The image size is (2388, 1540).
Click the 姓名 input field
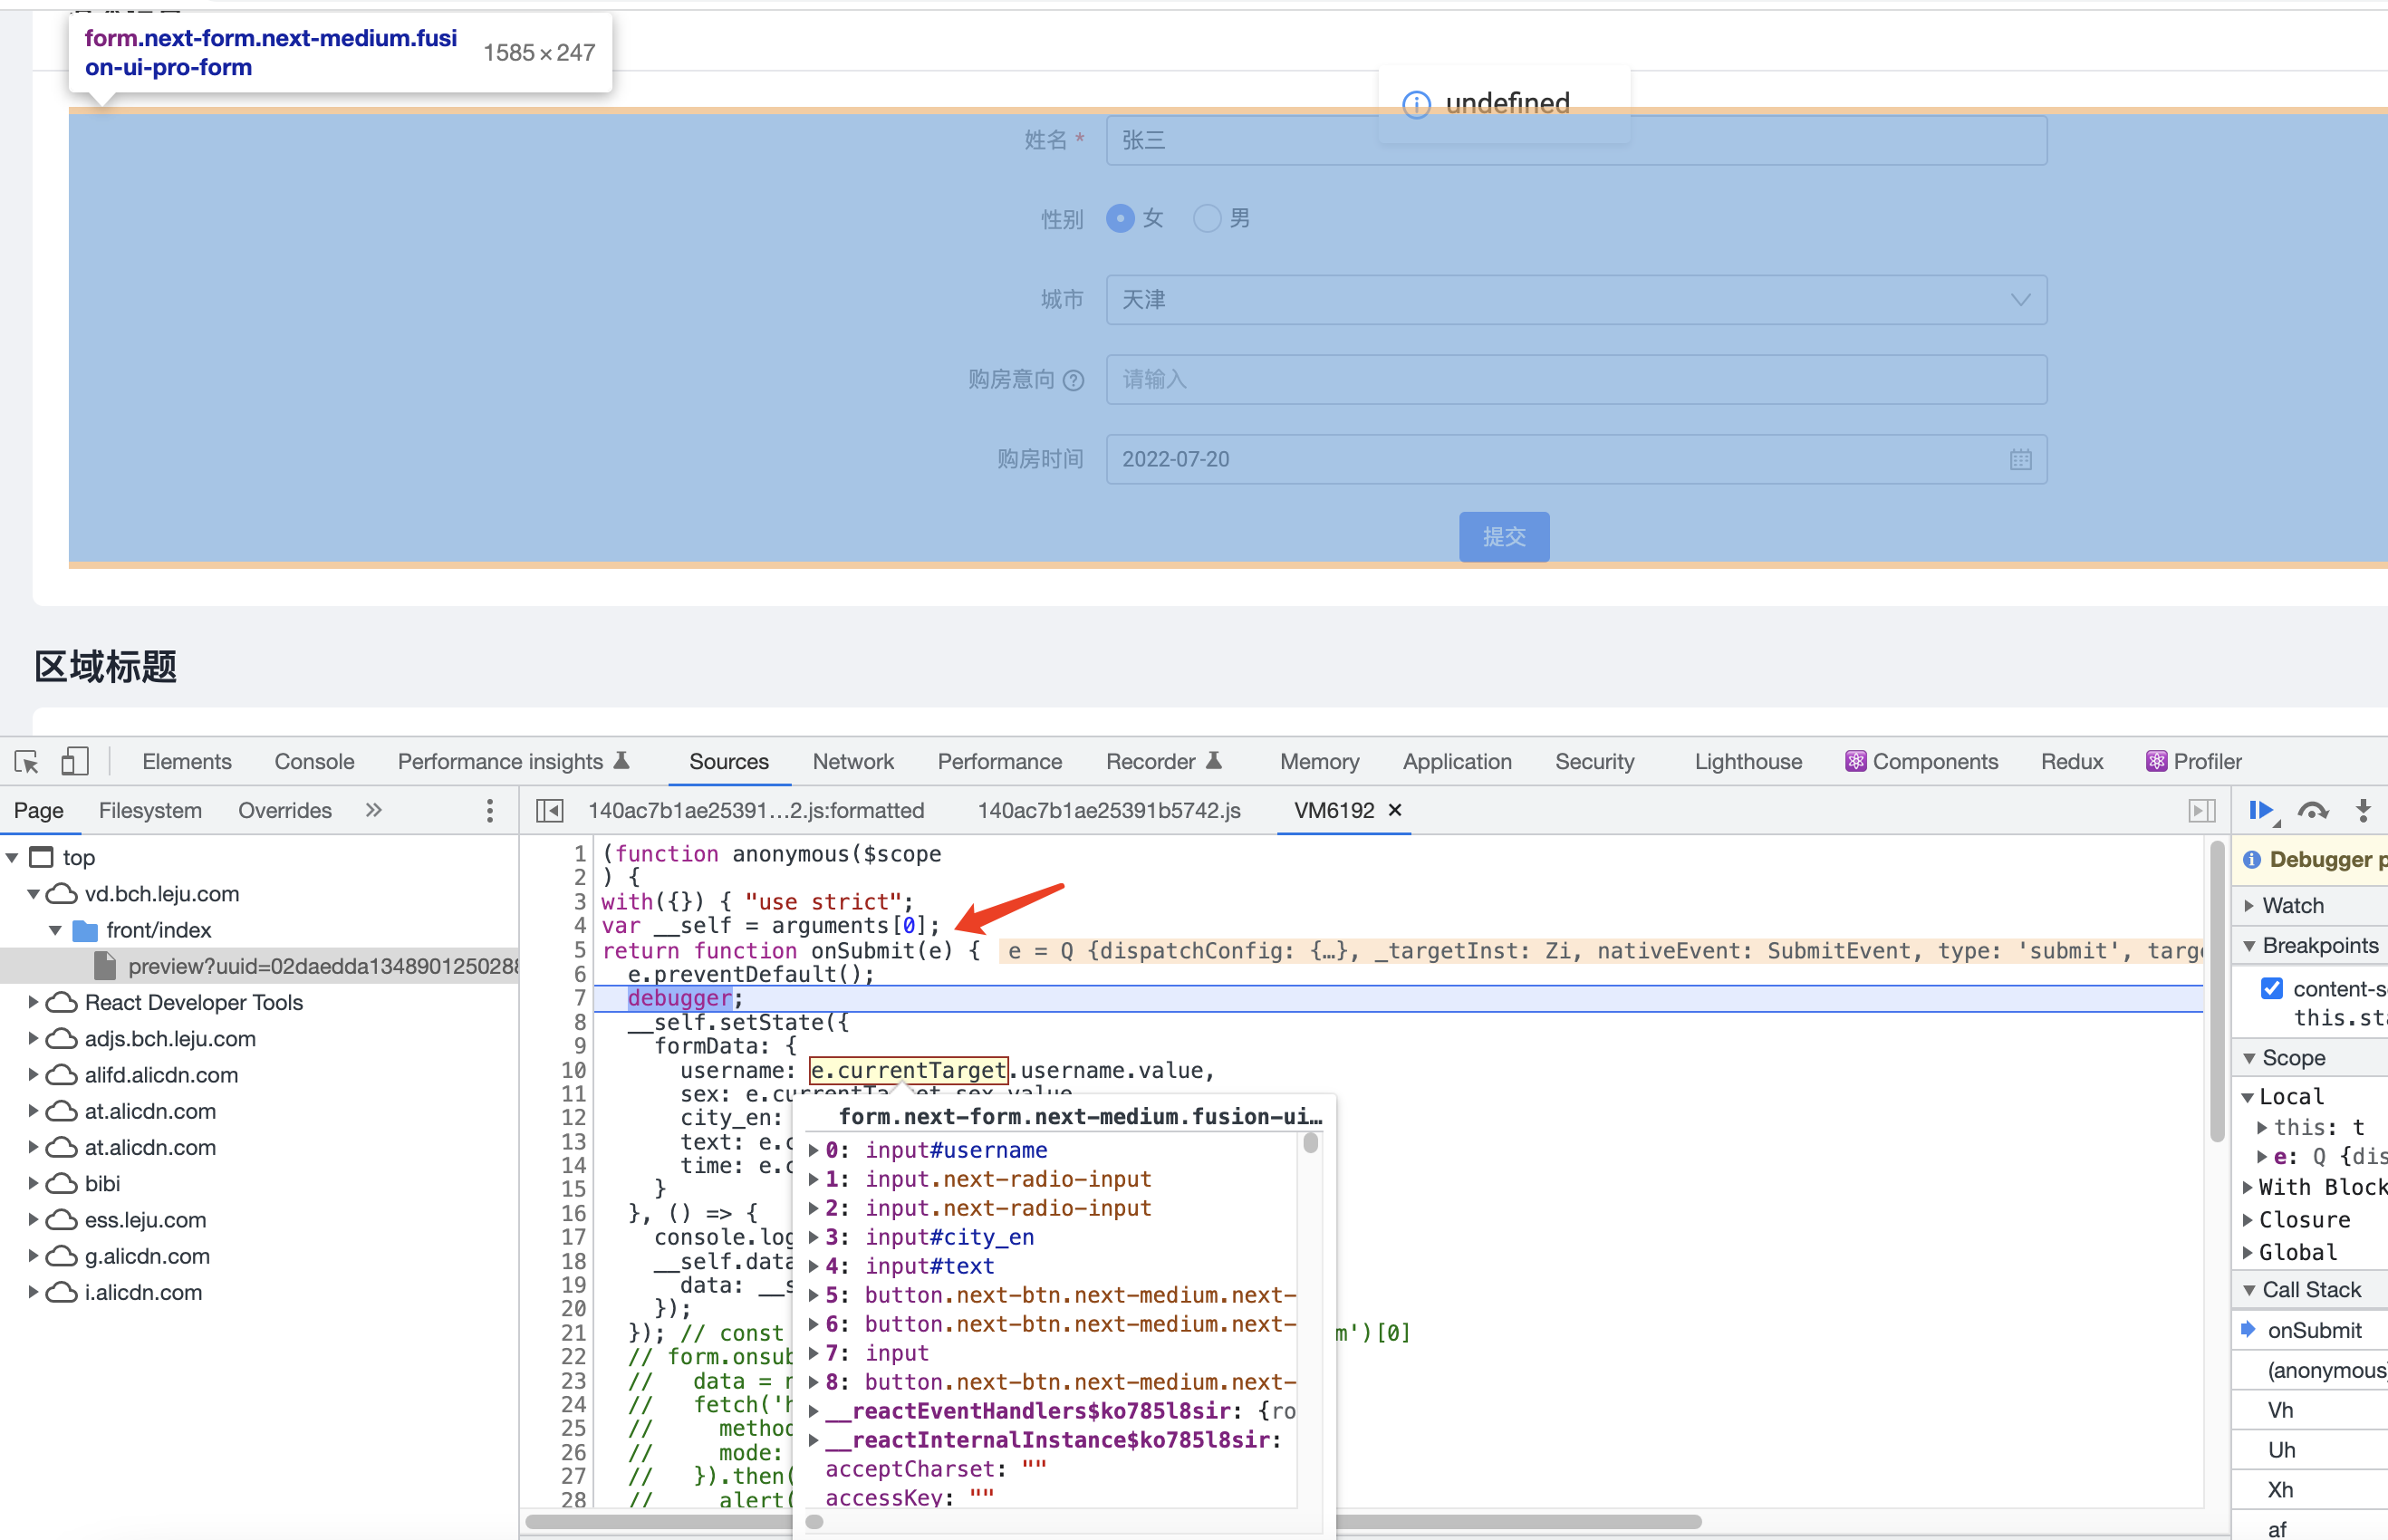(1576, 140)
